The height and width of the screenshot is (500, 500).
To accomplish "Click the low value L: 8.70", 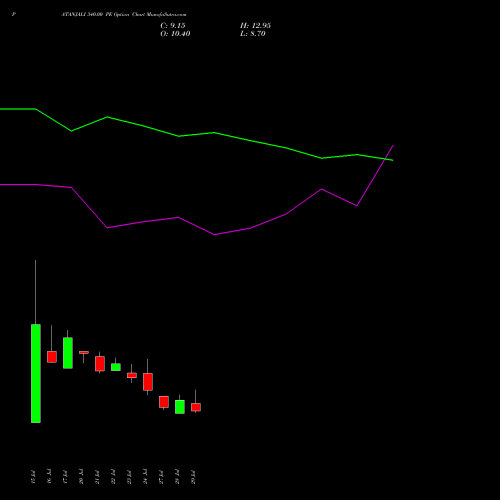I will pos(253,34).
